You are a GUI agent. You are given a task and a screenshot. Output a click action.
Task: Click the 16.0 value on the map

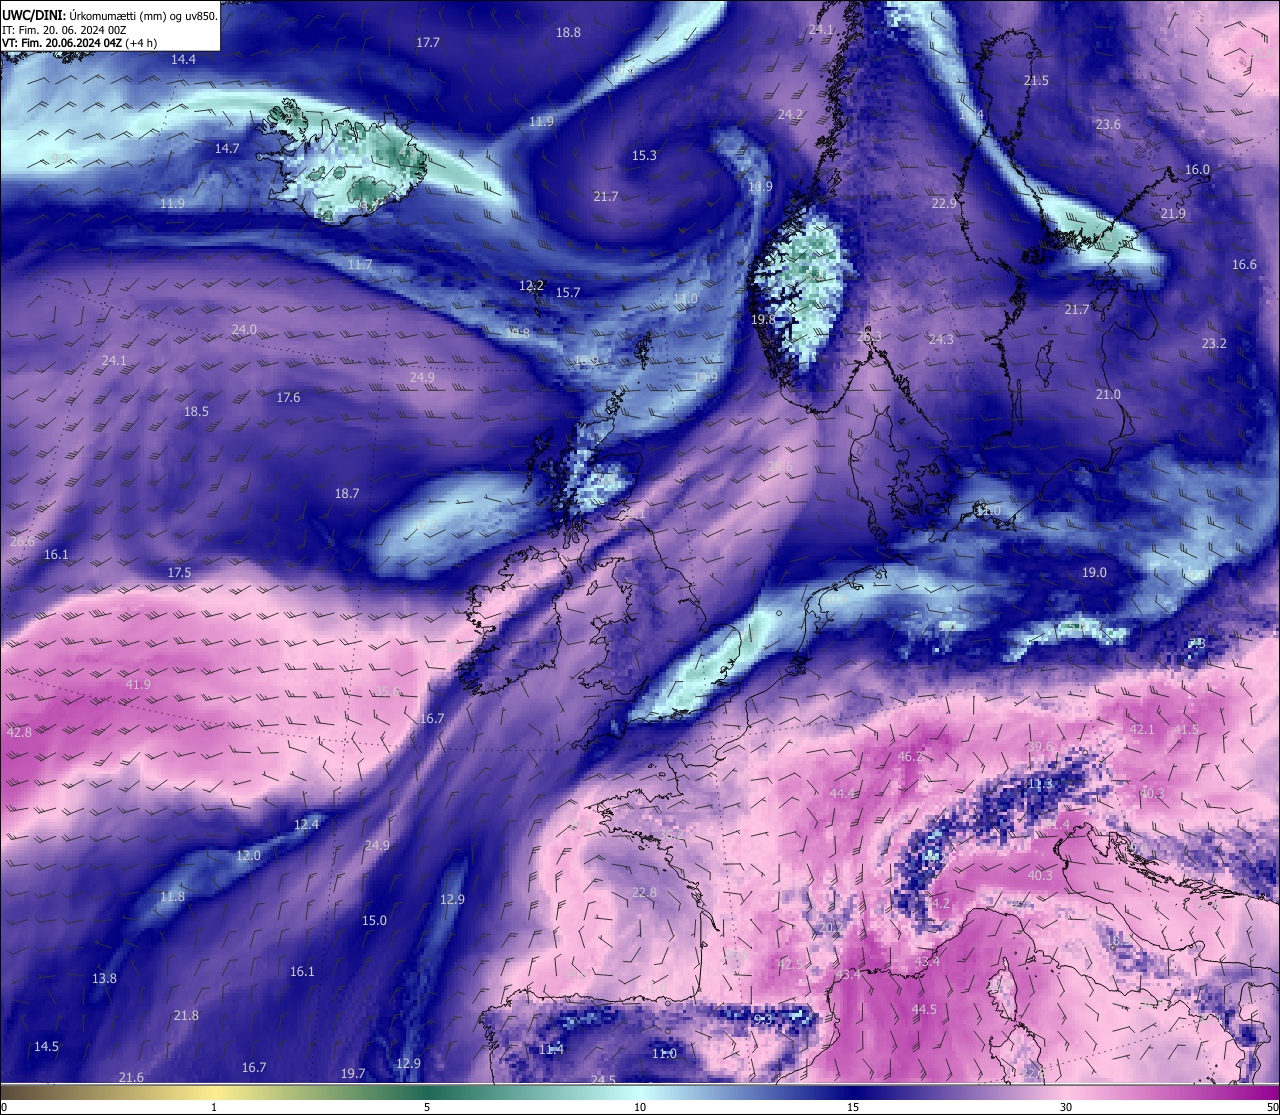tap(1197, 169)
